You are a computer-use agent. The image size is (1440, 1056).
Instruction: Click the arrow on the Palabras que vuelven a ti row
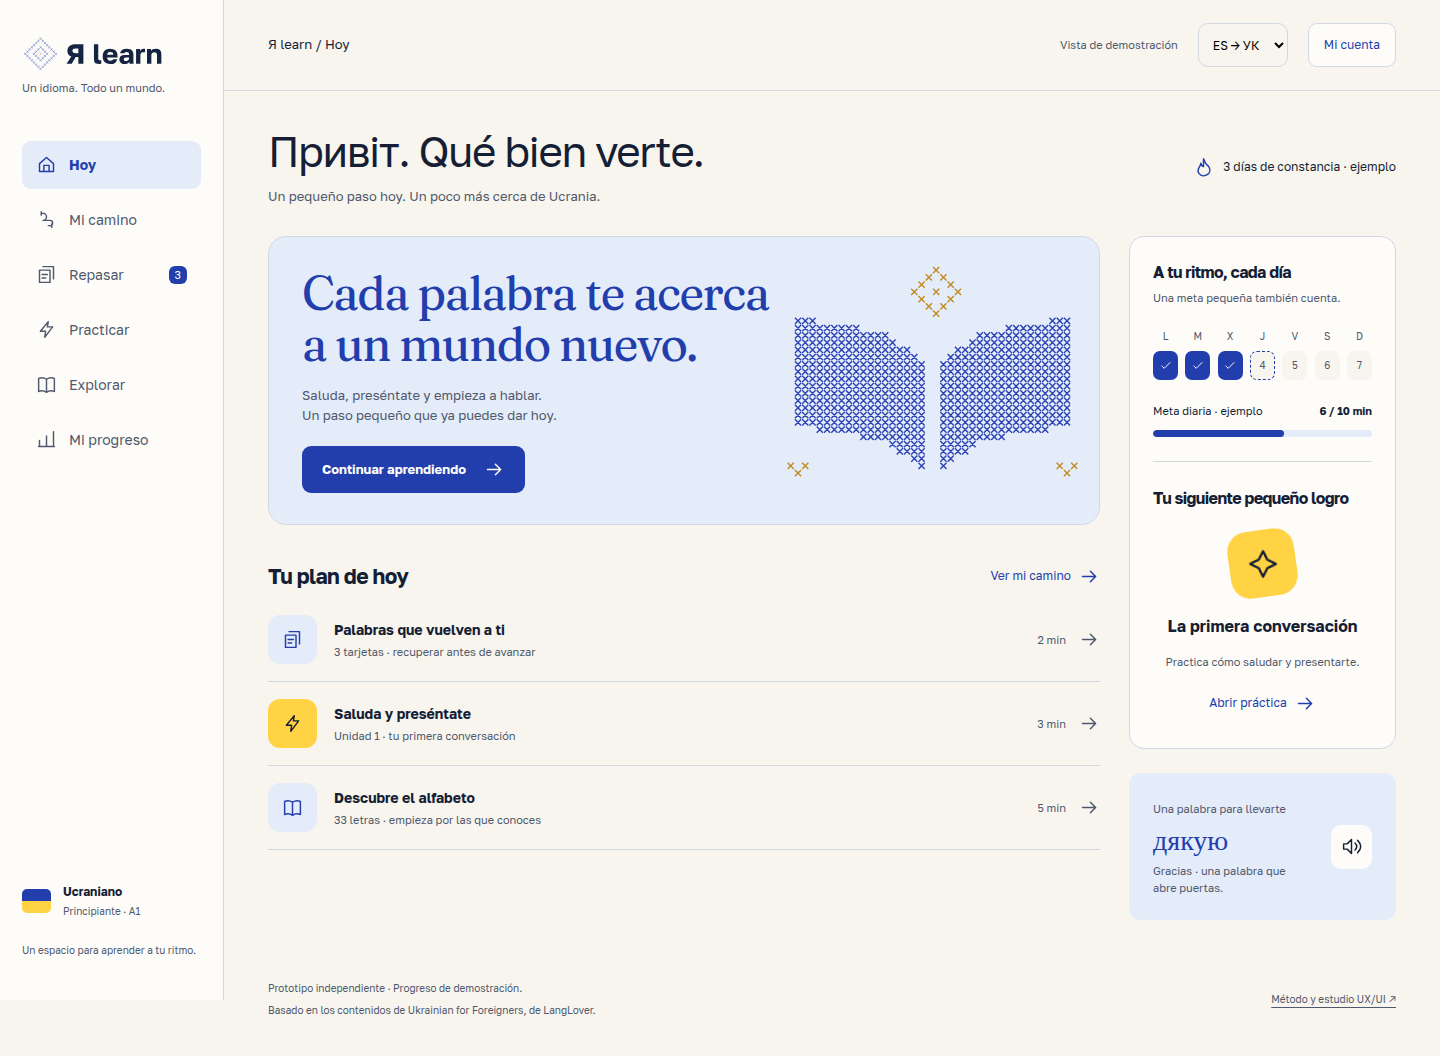point(1089,640)
